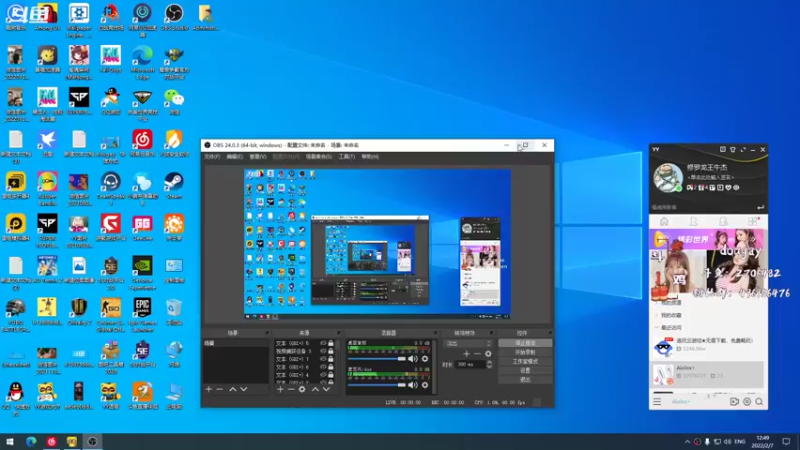The height and width of the screenshot is (450, 800).
Task: Hide source 视频捕获设备 3 via eye icon
Action: [322, 351]
